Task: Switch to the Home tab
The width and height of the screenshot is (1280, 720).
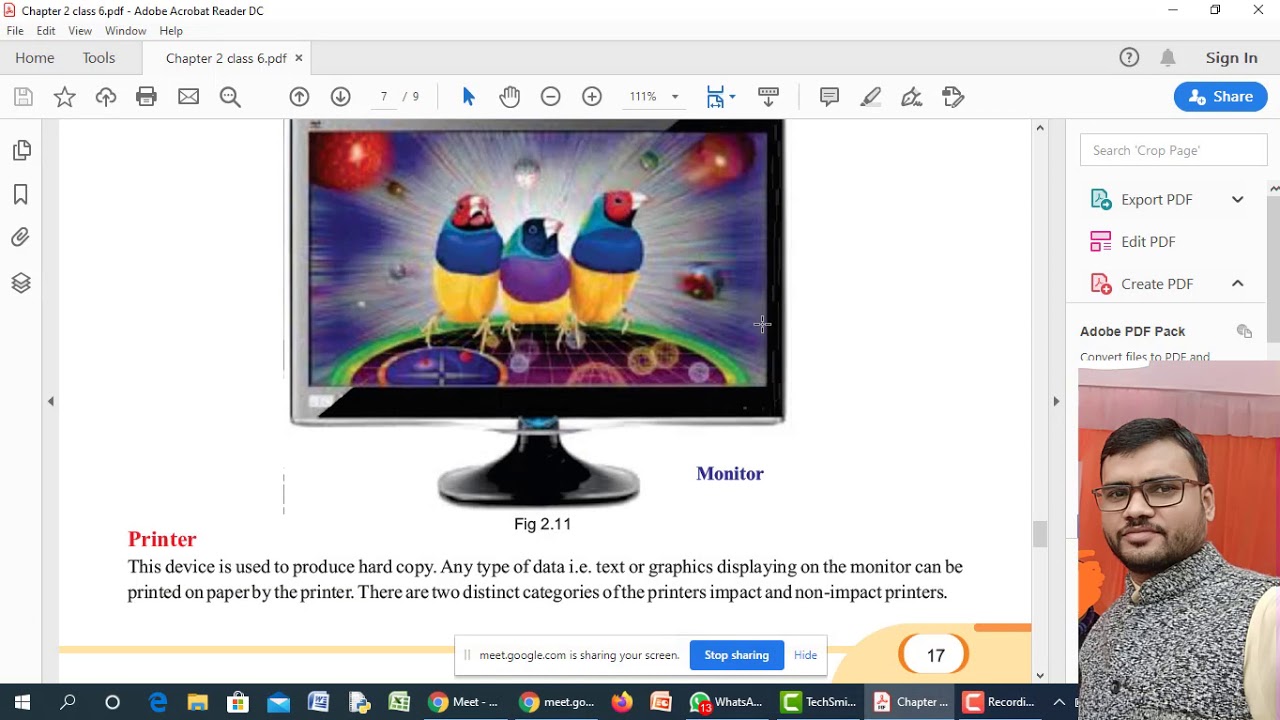Action: (x=35, y=58)
